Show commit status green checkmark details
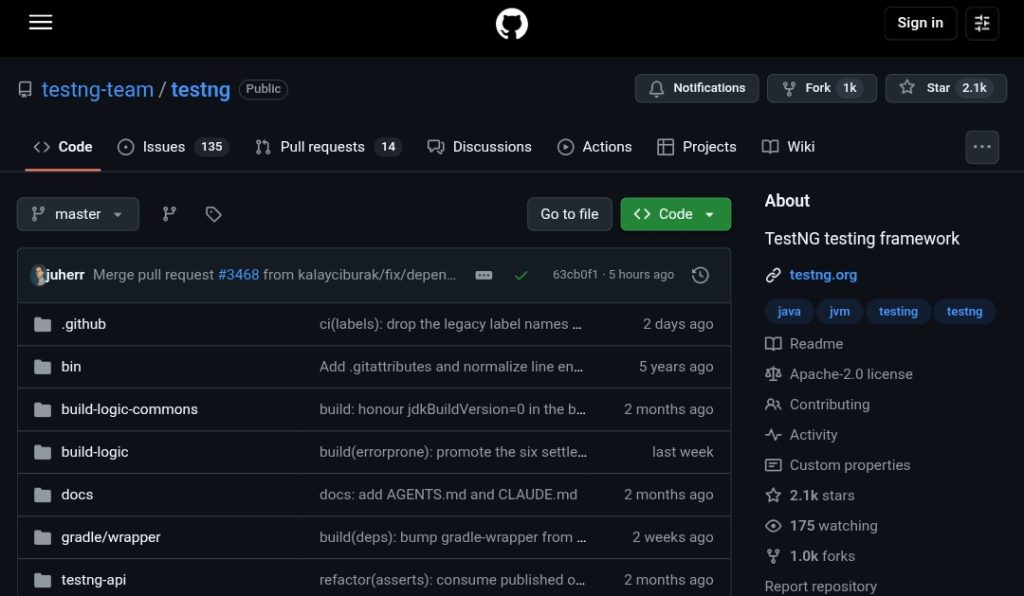This screenshot has height=596, width=1024. [520, 275]
